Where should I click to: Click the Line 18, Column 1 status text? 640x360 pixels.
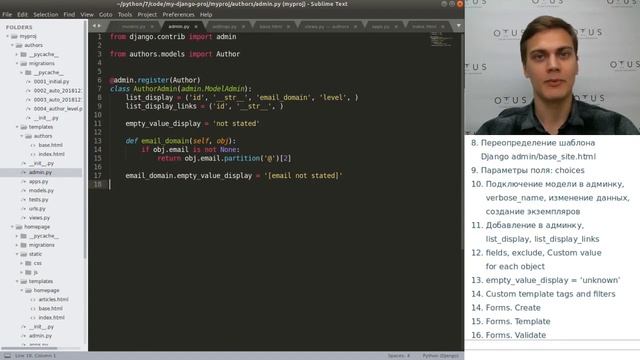36,356
